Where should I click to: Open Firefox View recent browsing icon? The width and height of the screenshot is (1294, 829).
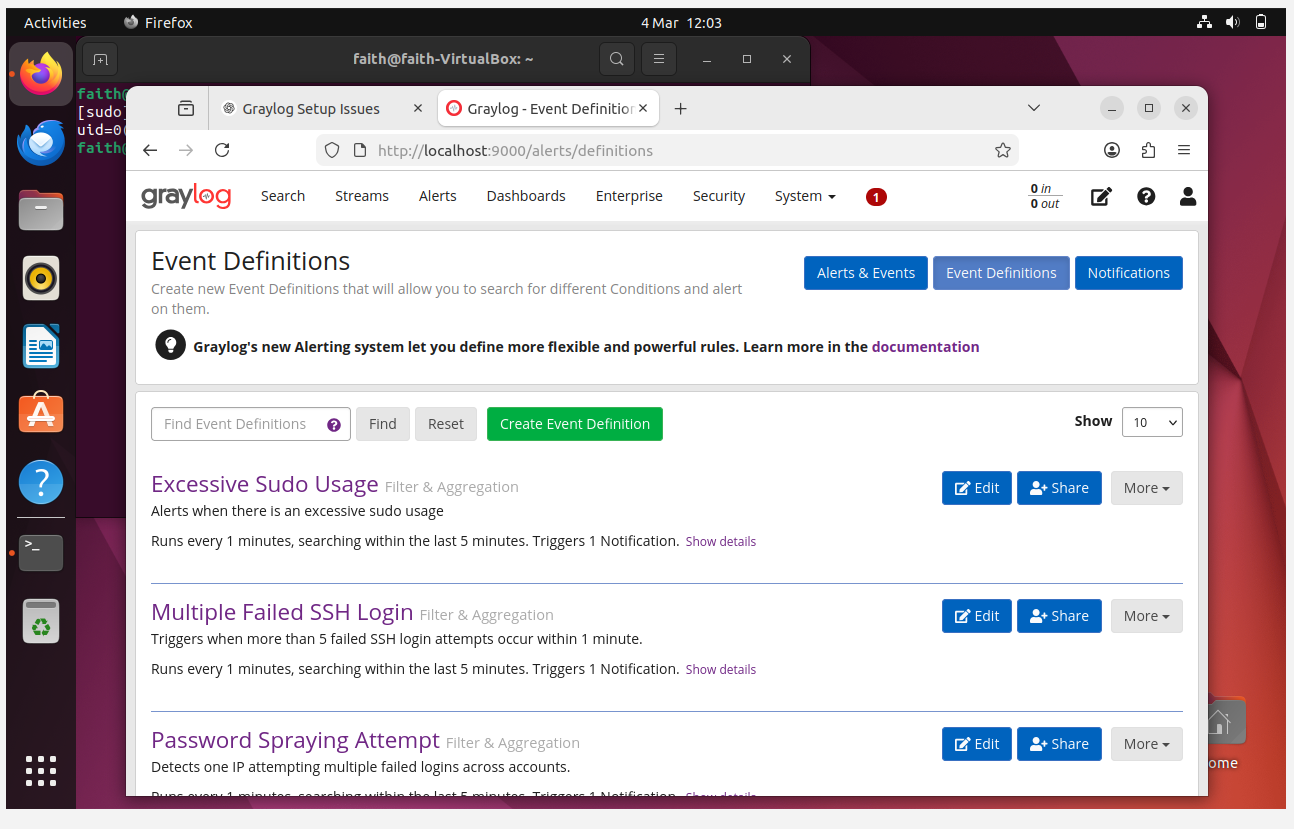[186, 108]
